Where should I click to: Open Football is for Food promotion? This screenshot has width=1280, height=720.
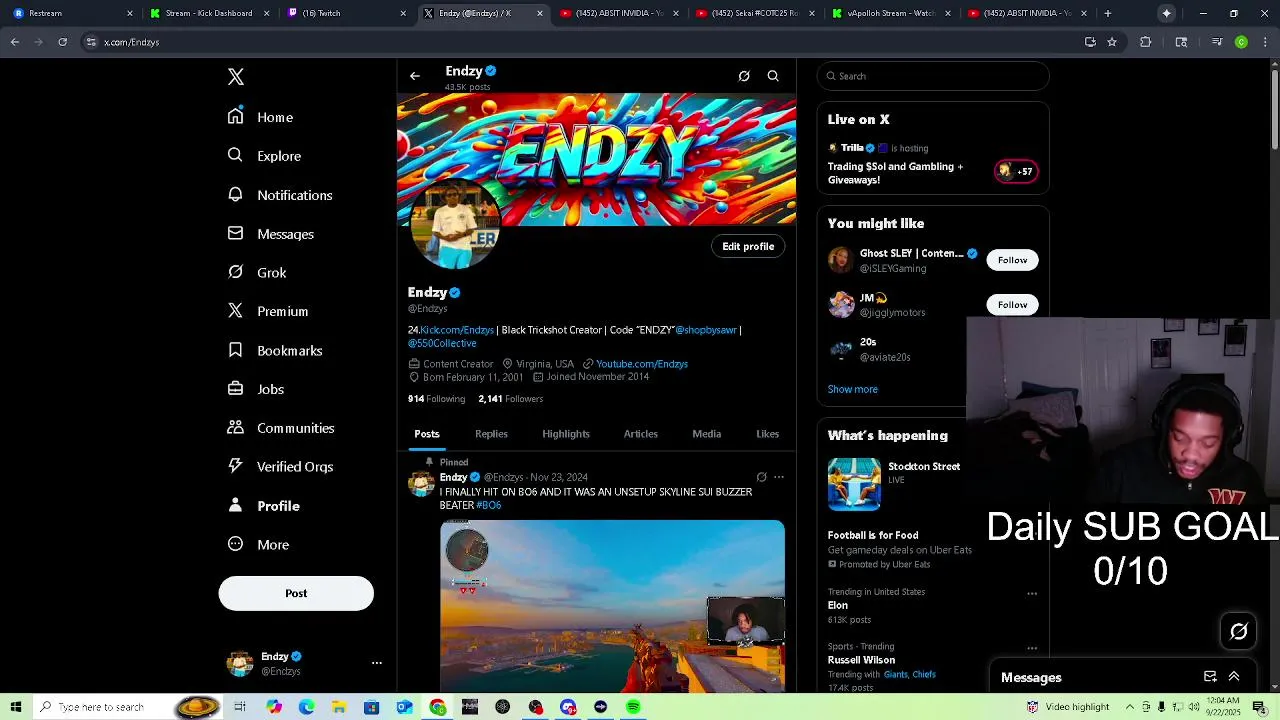pyautogui.click(x=900, y=549)
